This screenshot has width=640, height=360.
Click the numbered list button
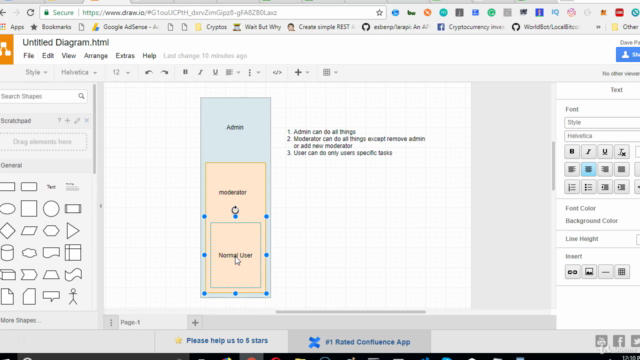pos(572,187)
